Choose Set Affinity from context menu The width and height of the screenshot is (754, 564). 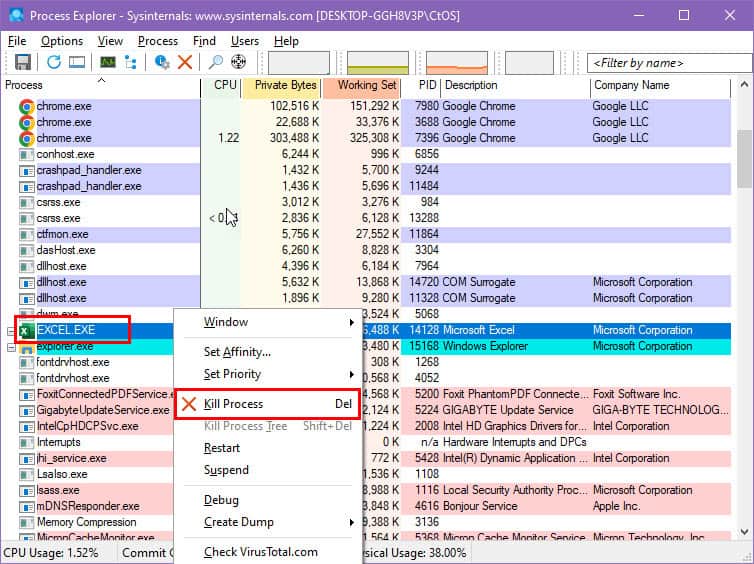click(267, 352)
